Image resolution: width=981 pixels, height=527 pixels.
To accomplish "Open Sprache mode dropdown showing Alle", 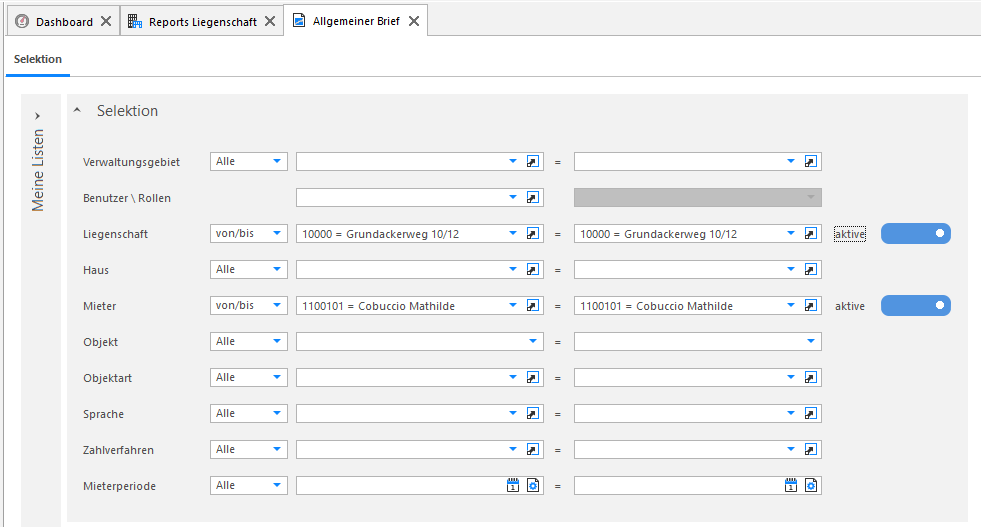I will point(248,414).
